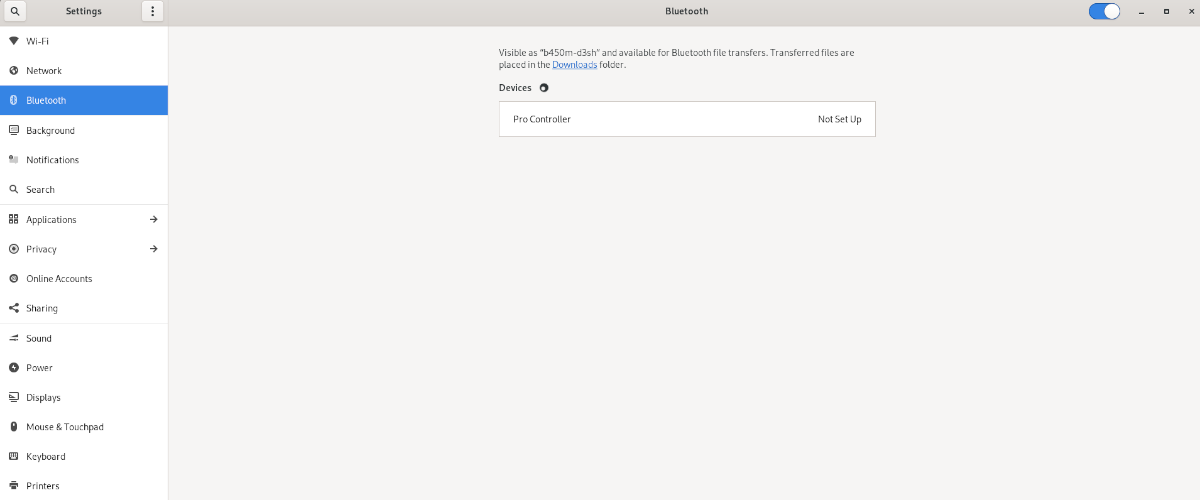This screenshot has height=500, width=1200.
Task: Select the Pro Controller device row
Action: tap(687, 119)
